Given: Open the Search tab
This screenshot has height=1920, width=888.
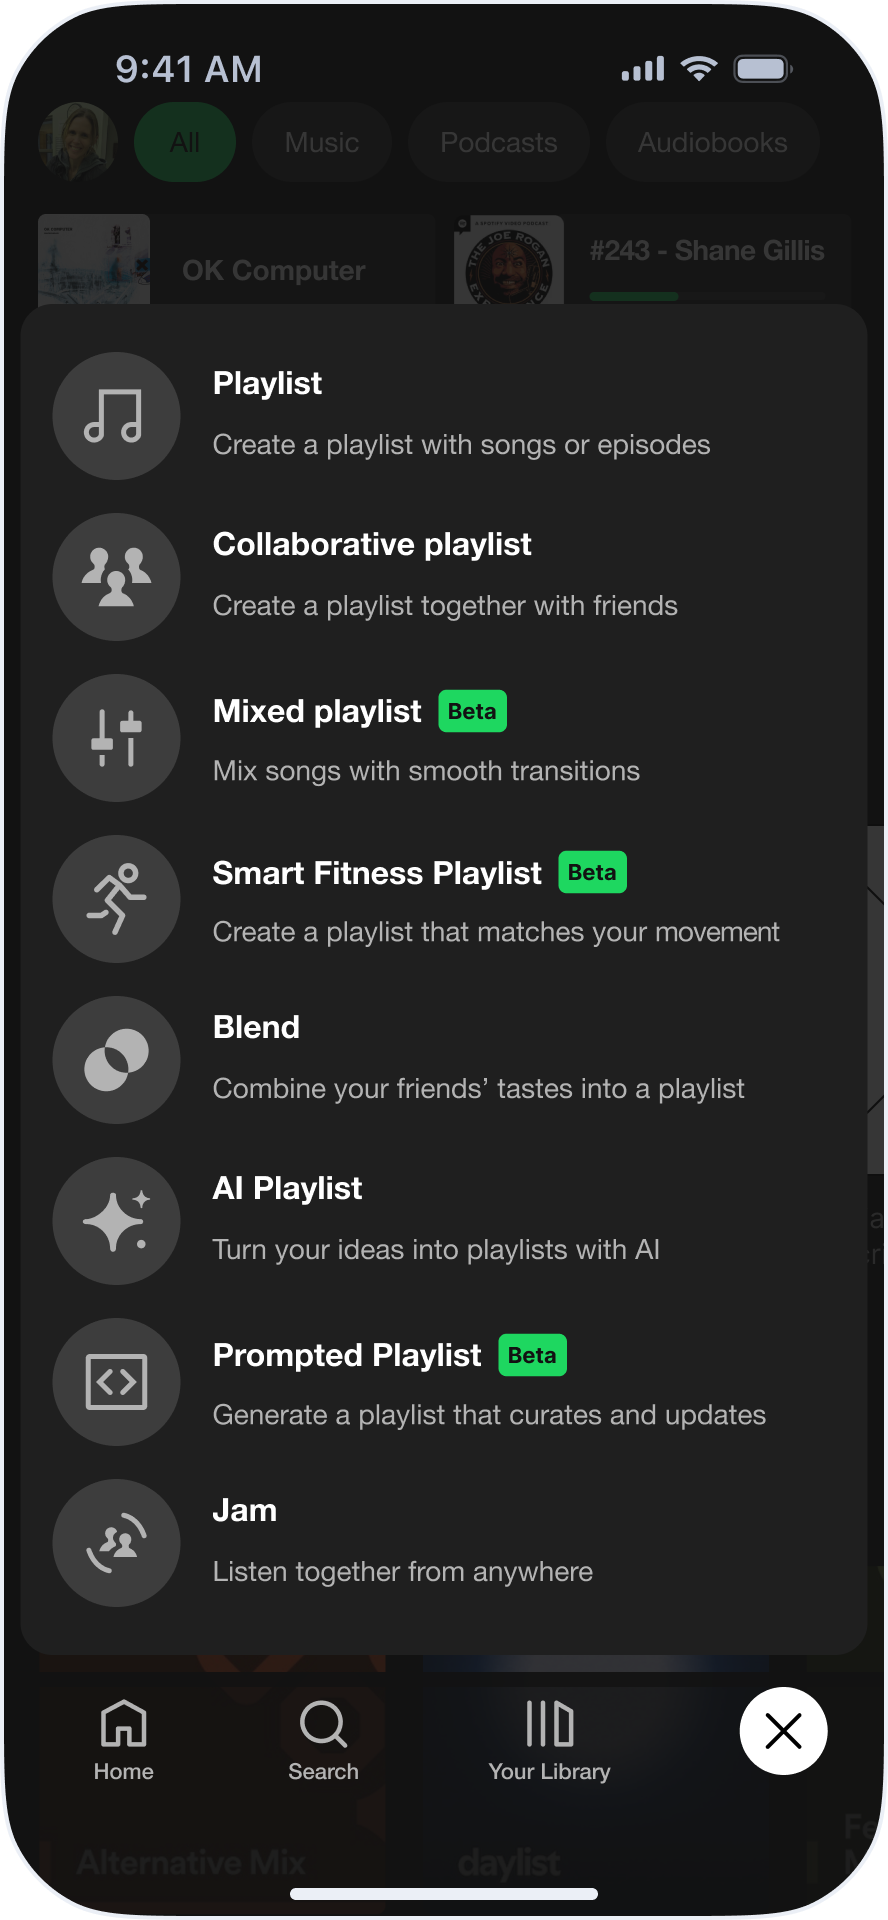Looking at the screenshot, I should pyautogui.click(x=323, y=1741).
